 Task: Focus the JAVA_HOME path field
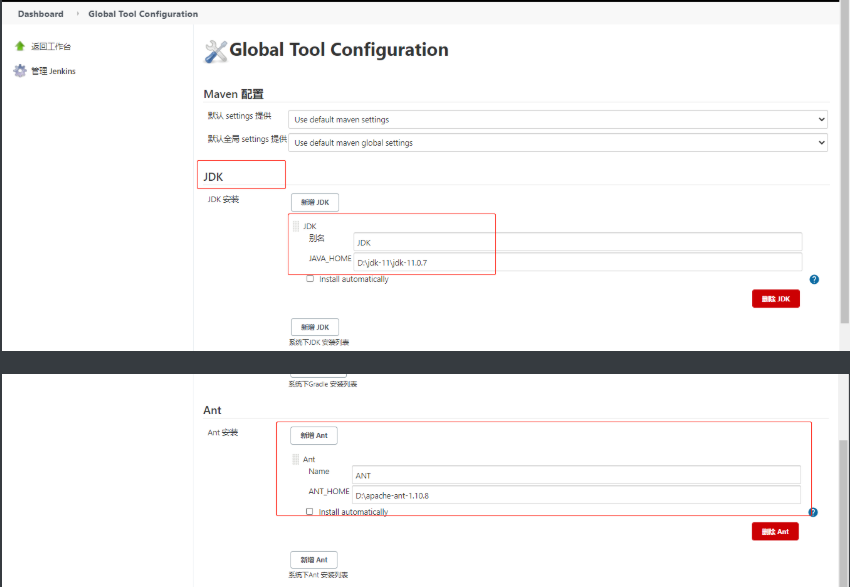coord(578,262)
